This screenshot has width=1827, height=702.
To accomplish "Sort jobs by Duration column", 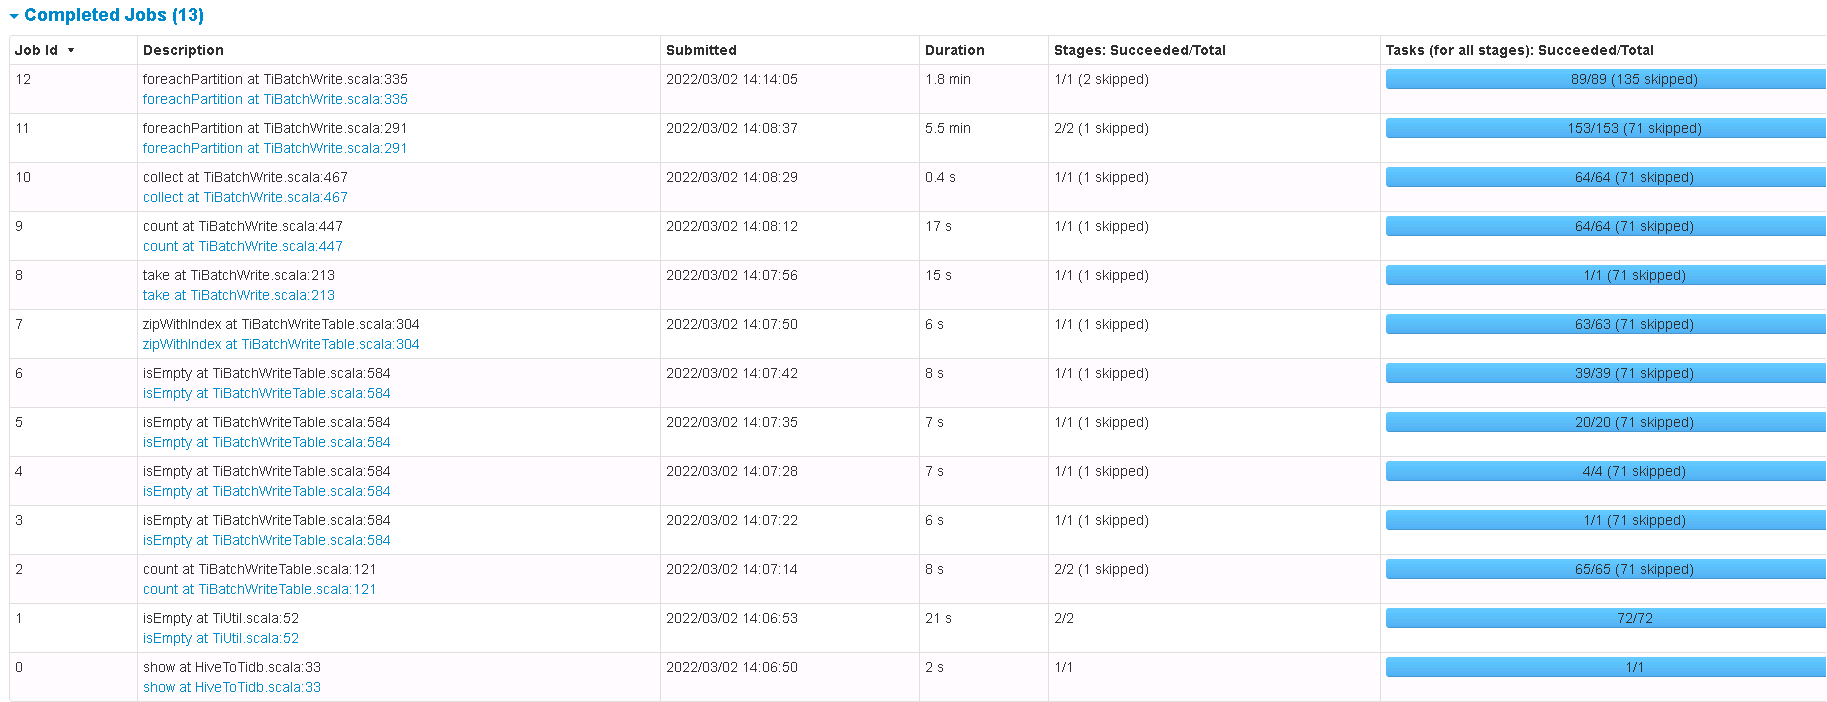I will 954,50.
